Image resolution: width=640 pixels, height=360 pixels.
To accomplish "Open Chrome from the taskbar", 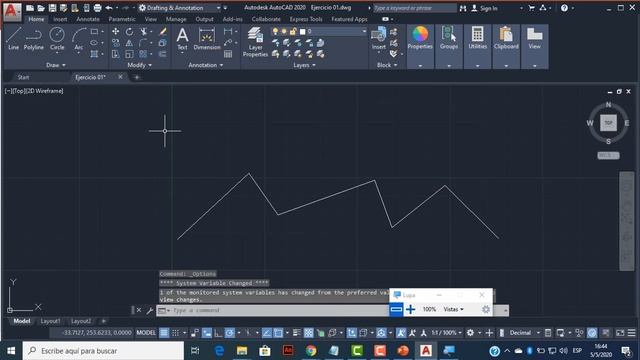I will pyautogui.click(x=311, y=351).
